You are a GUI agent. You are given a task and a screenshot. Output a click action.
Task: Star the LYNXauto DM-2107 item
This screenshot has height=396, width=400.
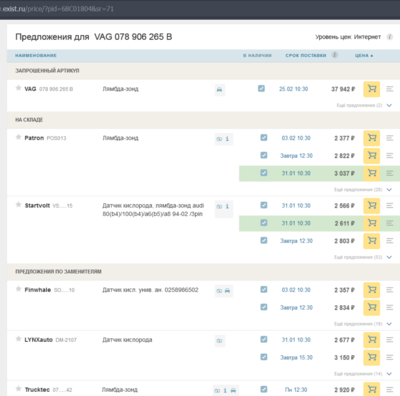pyautogui.click(x=18, y=339)
